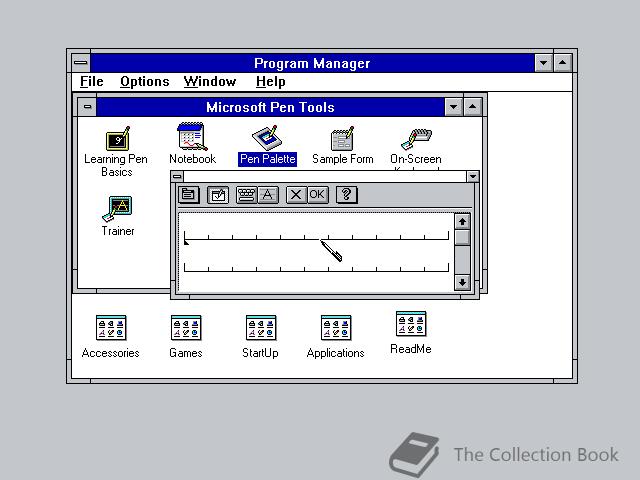Click the pen palette title bar down arrow
The image size is (640, 480).
click(x=473, y=176)
